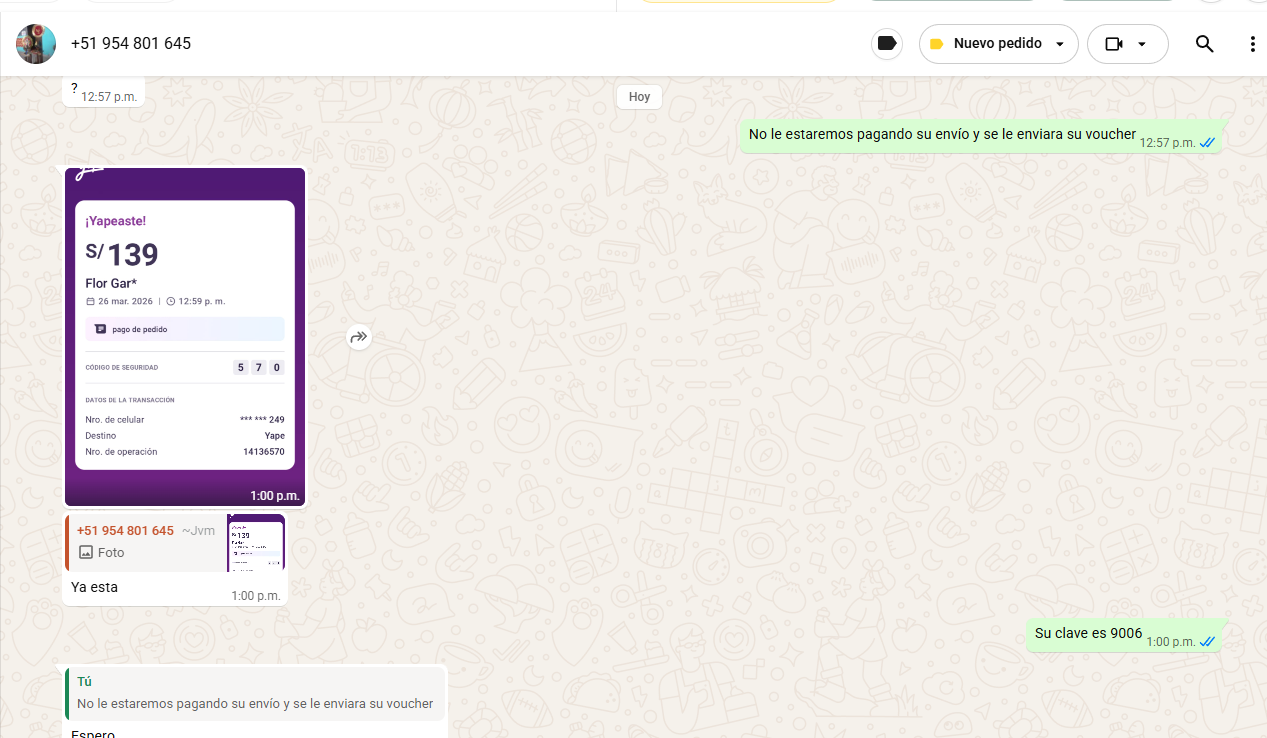Click the dropdown arrow beside Nuevo pedido
The width and height of the screenshot is (1267, 738).
[x=1060, y=44]
